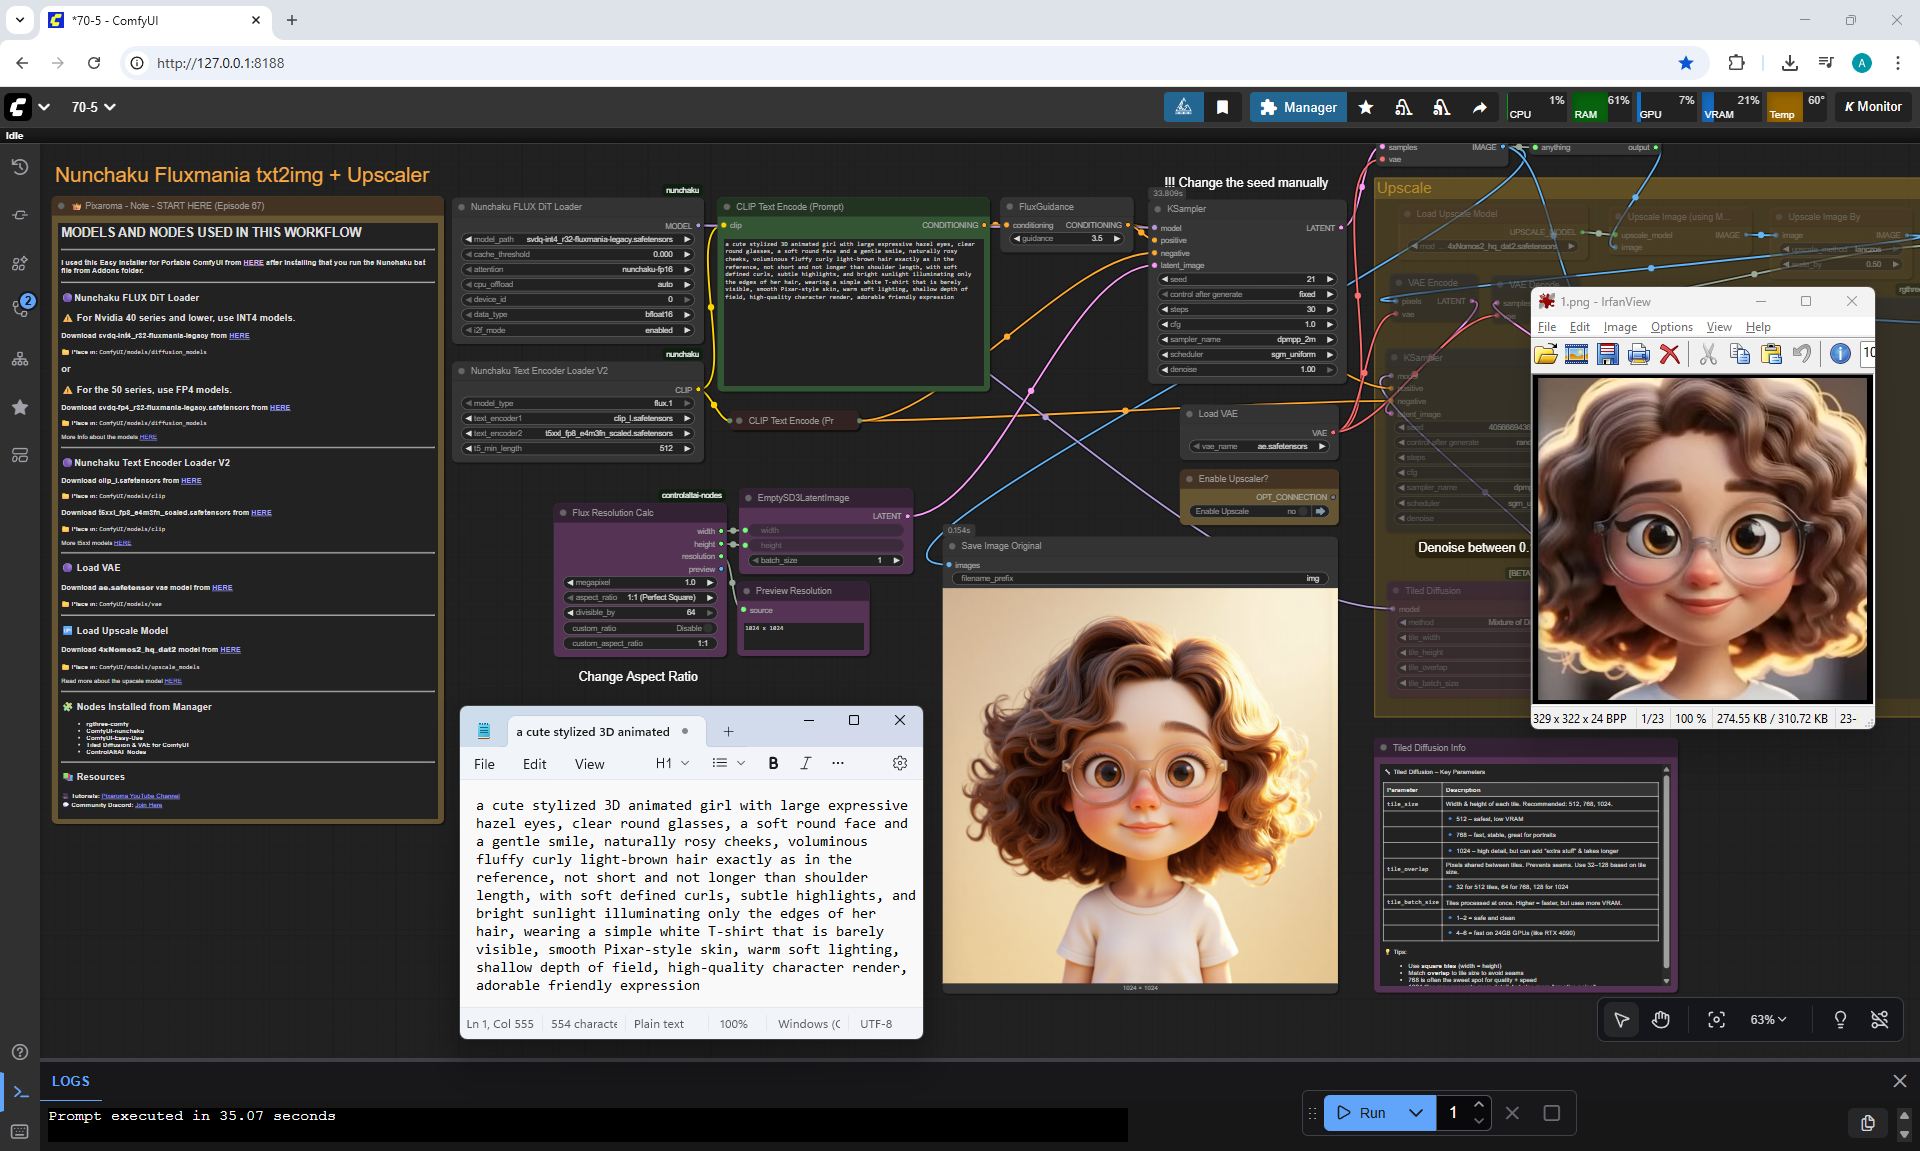Click the copy logs icon
This screenshot has height=1151, width=1920.
pyautogui.click(x=1867, y=1122)
